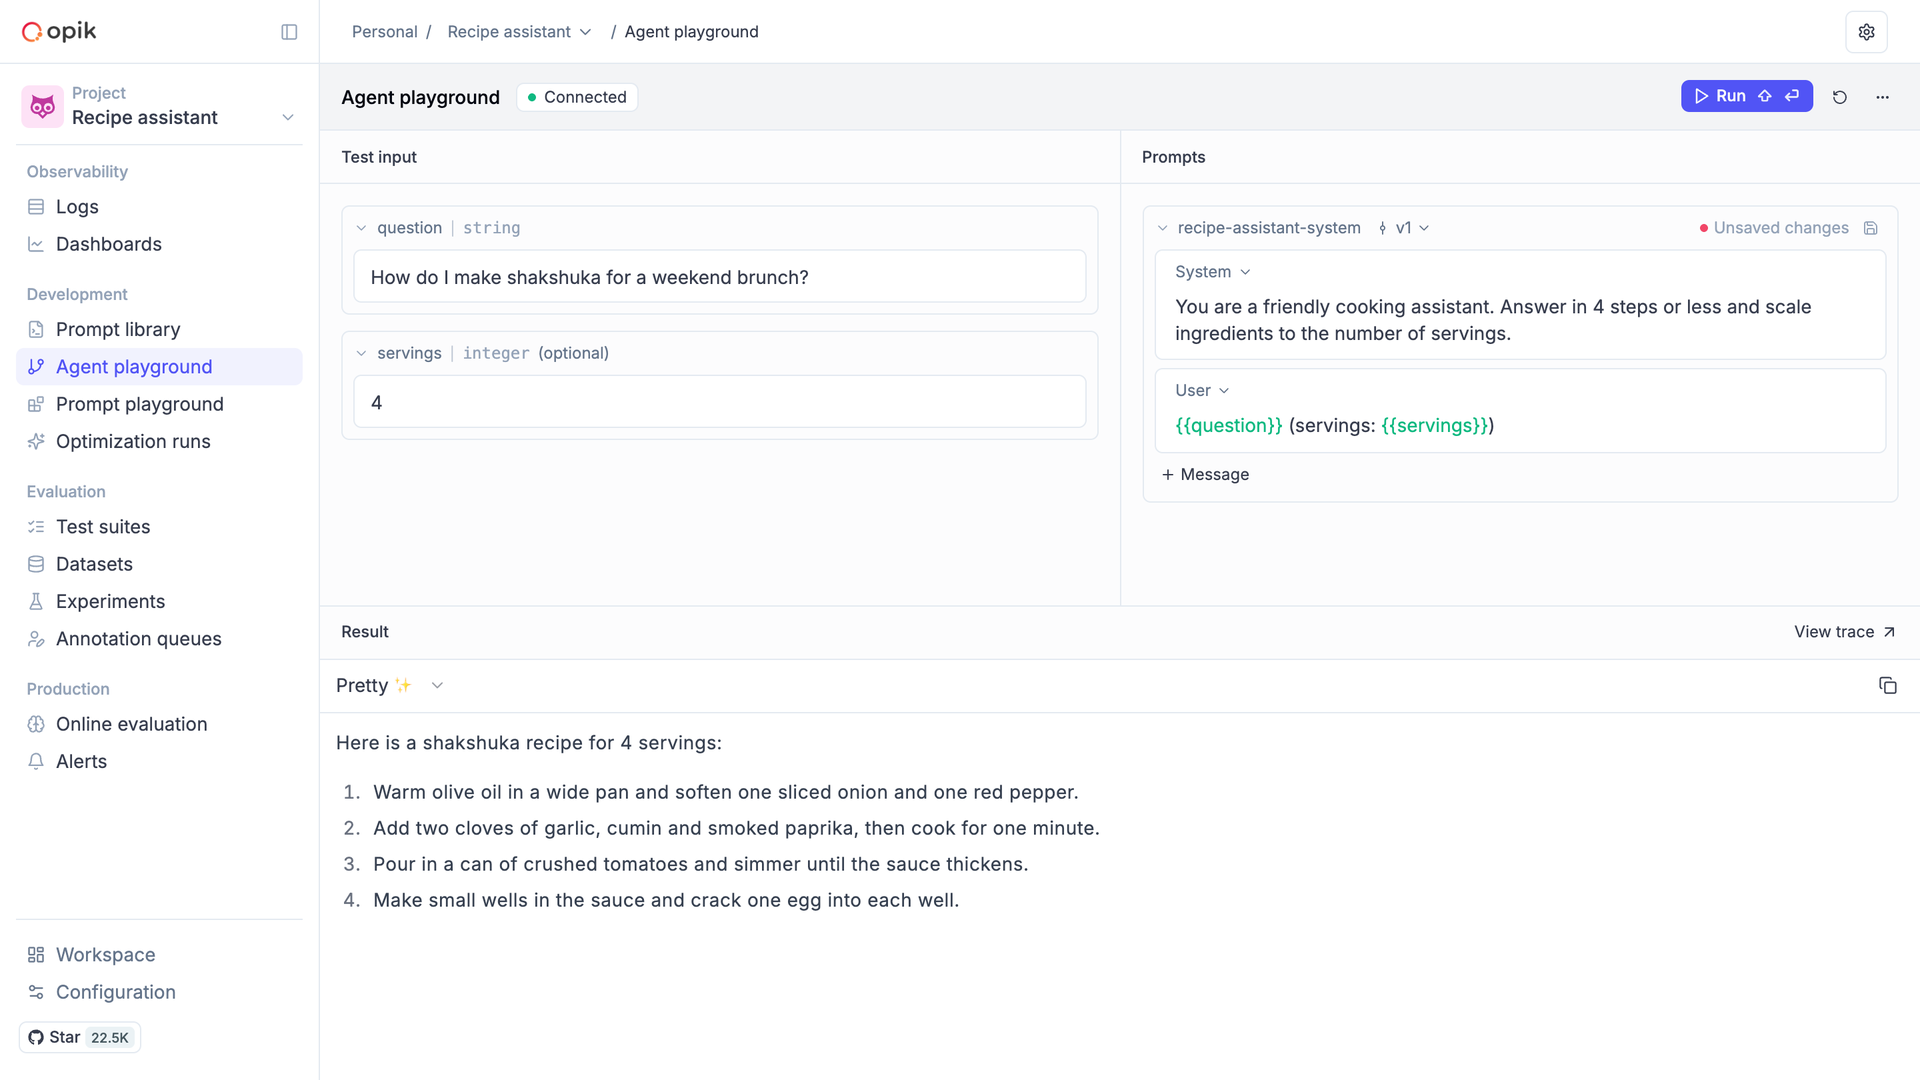Go to Prompt library

point(159,330)
